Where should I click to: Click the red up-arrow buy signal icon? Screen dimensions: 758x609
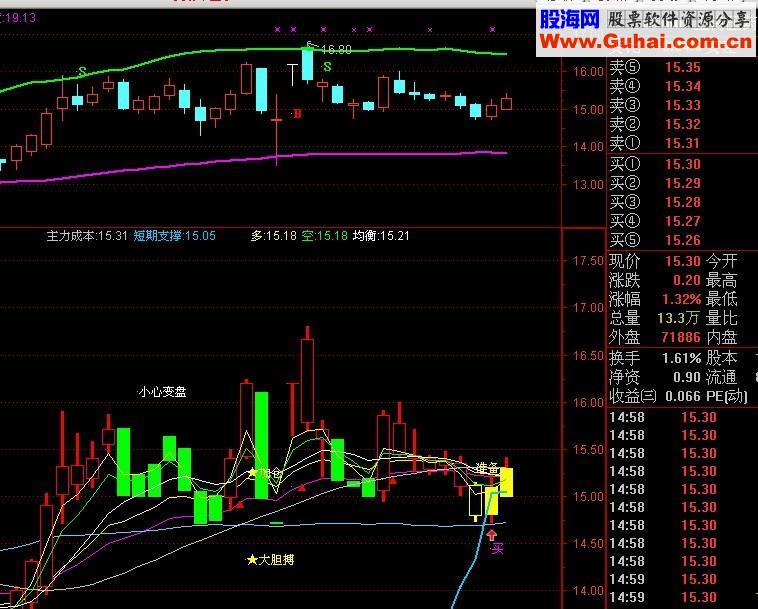492,535
